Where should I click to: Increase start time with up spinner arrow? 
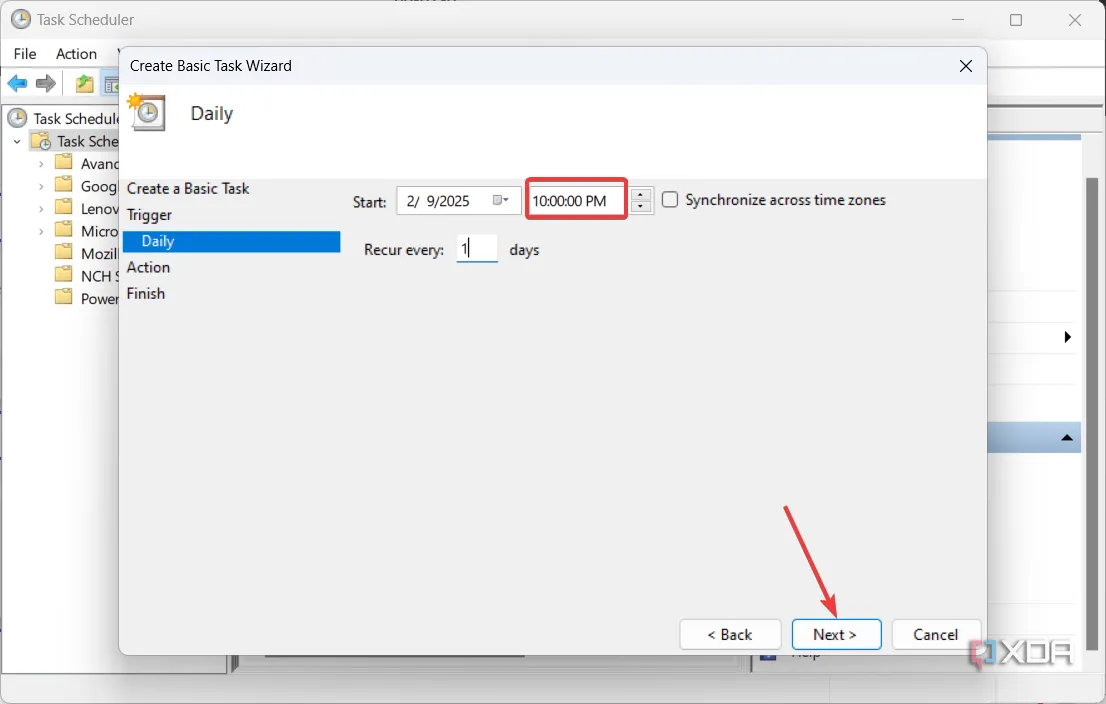641,194
